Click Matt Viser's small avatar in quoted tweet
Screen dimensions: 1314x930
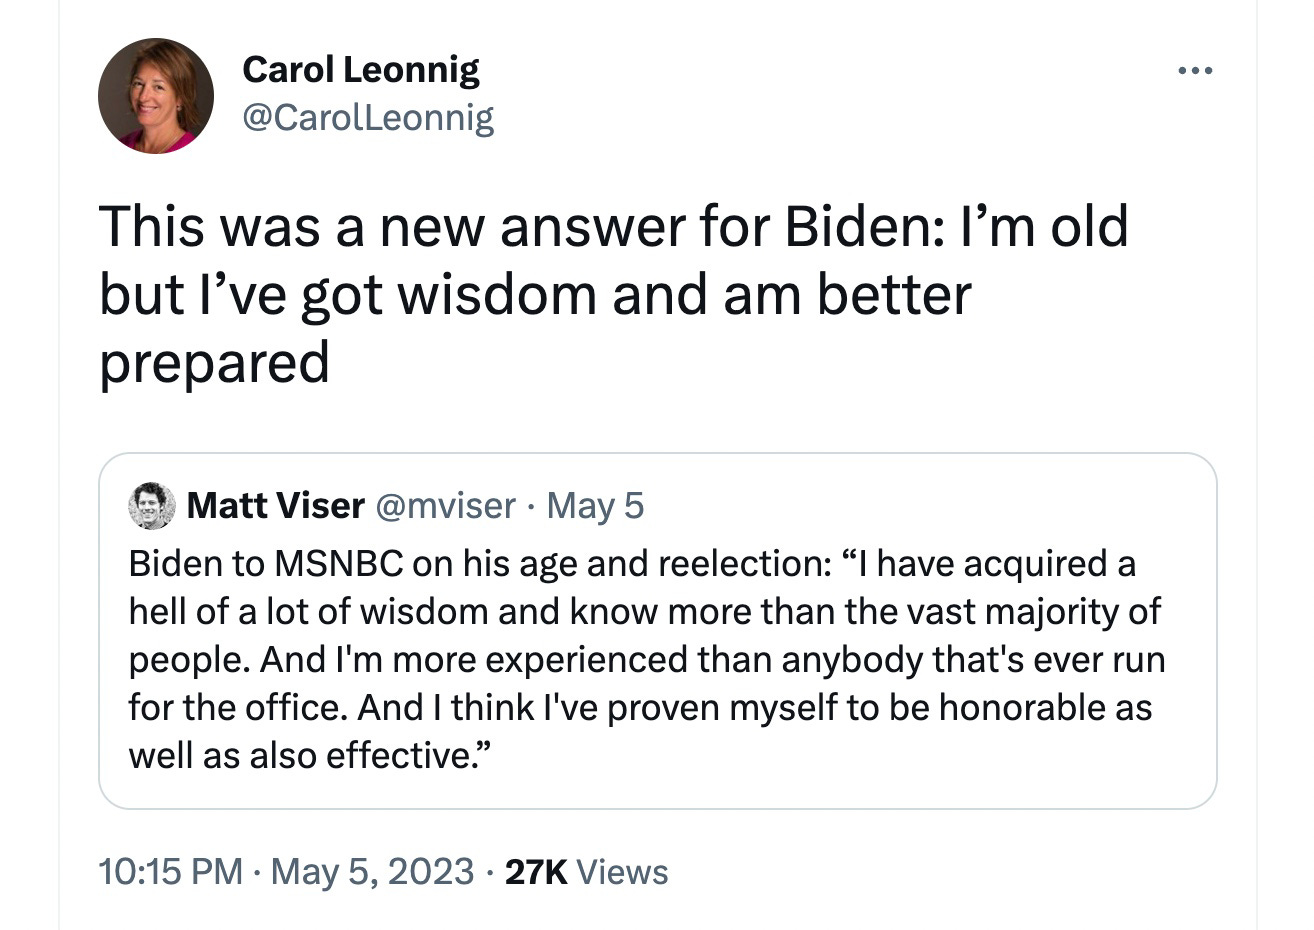click(x=152, y=506)
